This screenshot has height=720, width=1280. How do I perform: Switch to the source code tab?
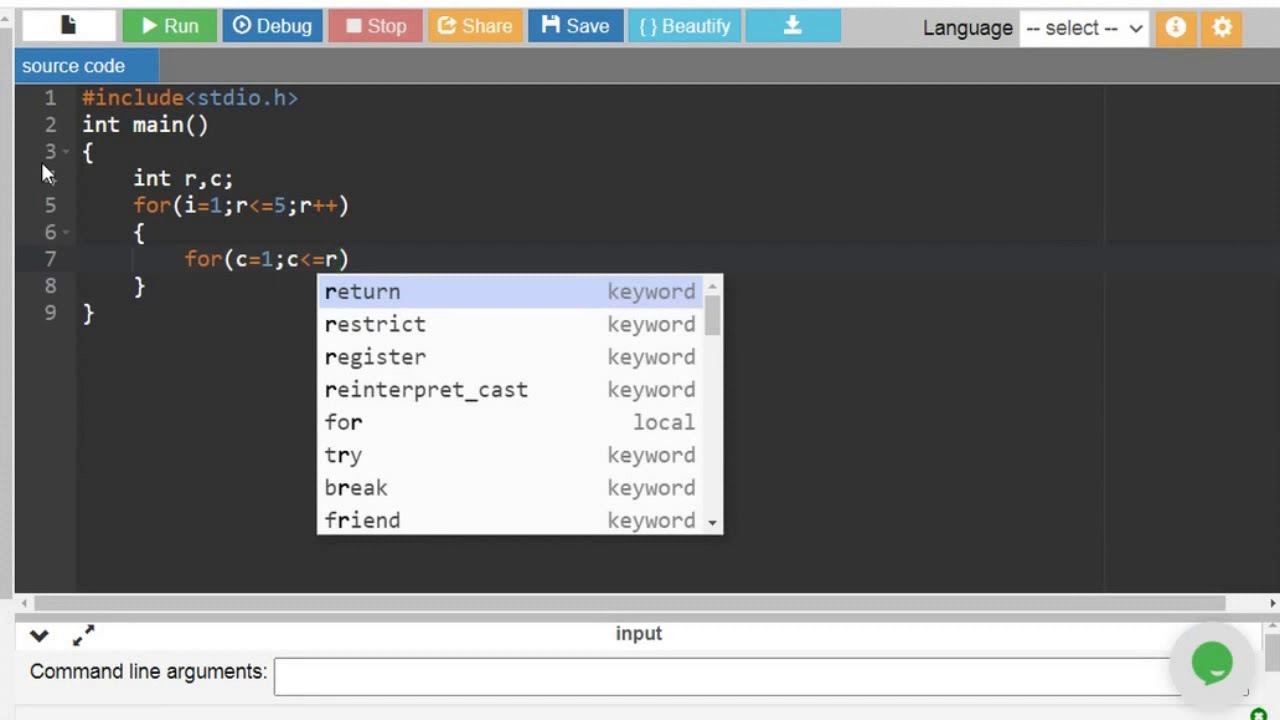(x=86, y=66)
